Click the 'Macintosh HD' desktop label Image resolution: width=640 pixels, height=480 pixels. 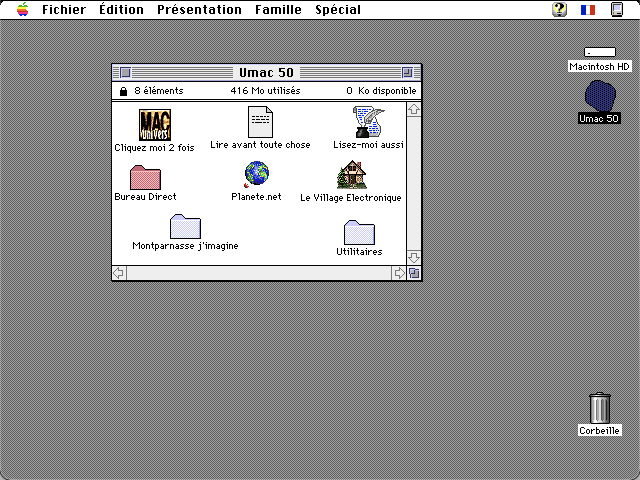(600, 67)
